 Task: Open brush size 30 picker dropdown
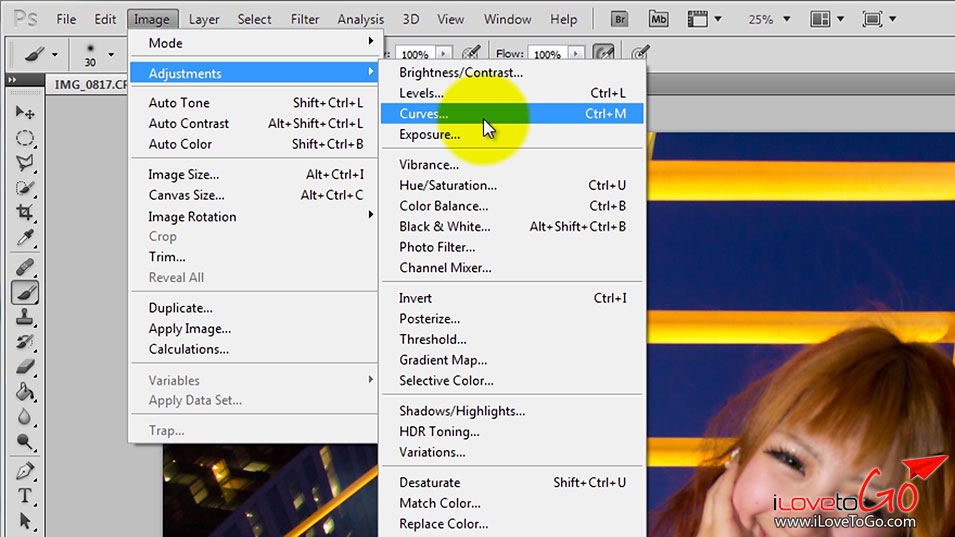[111, 55]
